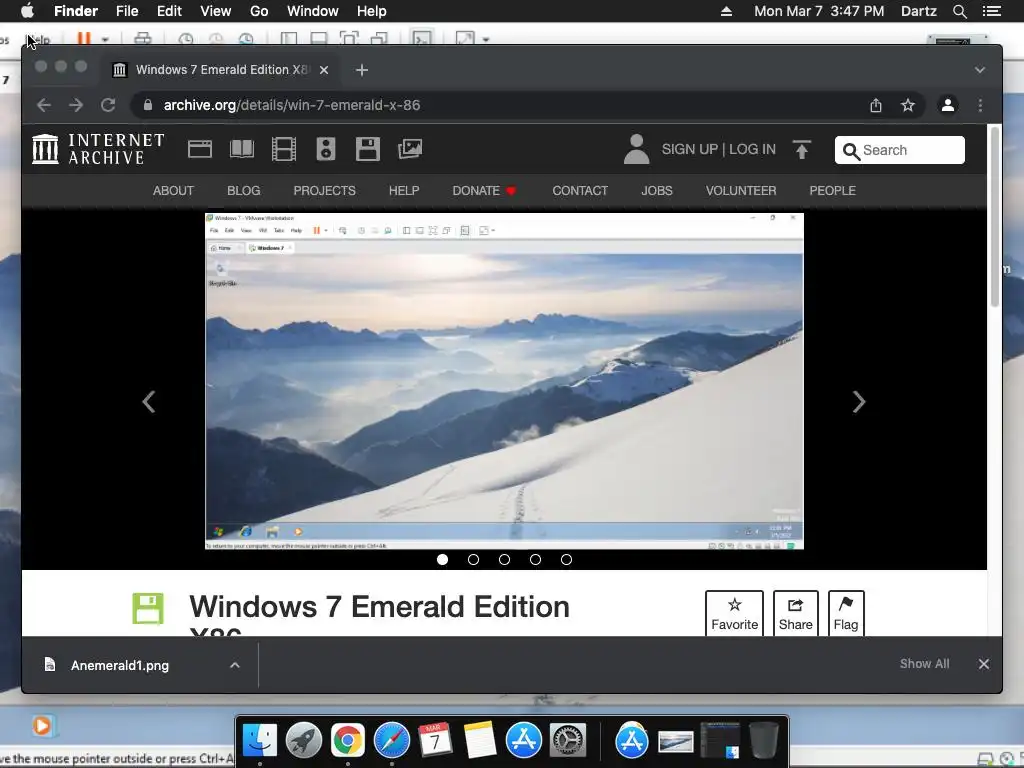Open the VOLUNTEER nav link
Viewport: 1024px width, 768px height.
pyautogui.click(x=741, y=191)
